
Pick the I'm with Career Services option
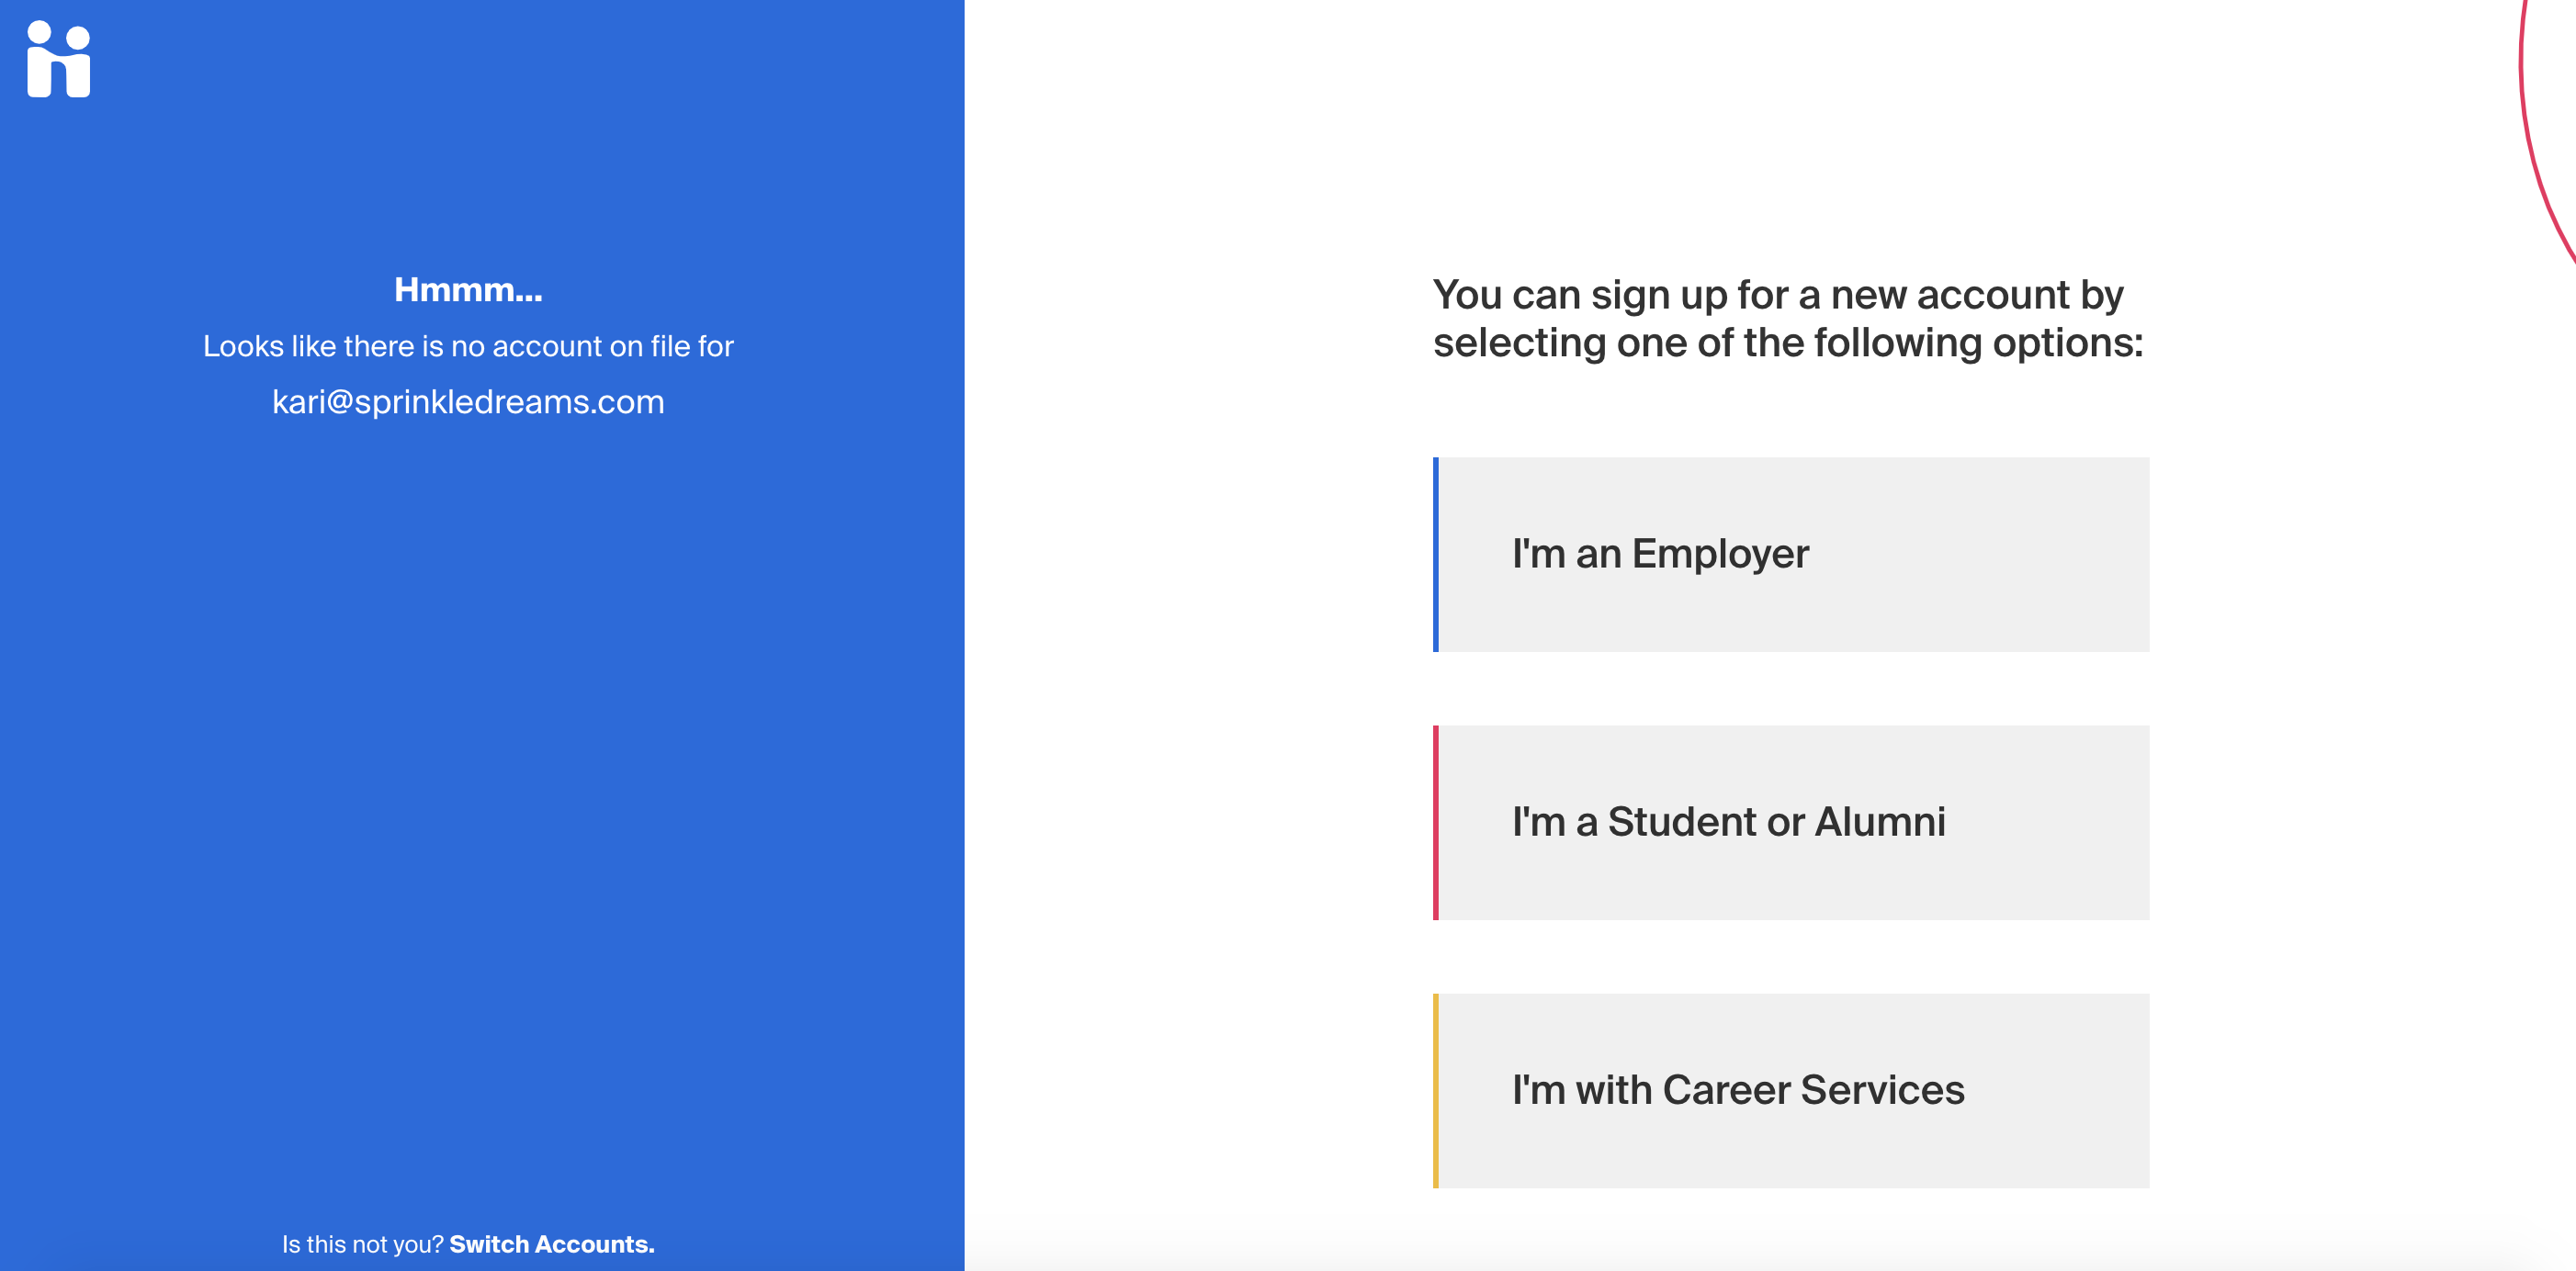1791,1091
